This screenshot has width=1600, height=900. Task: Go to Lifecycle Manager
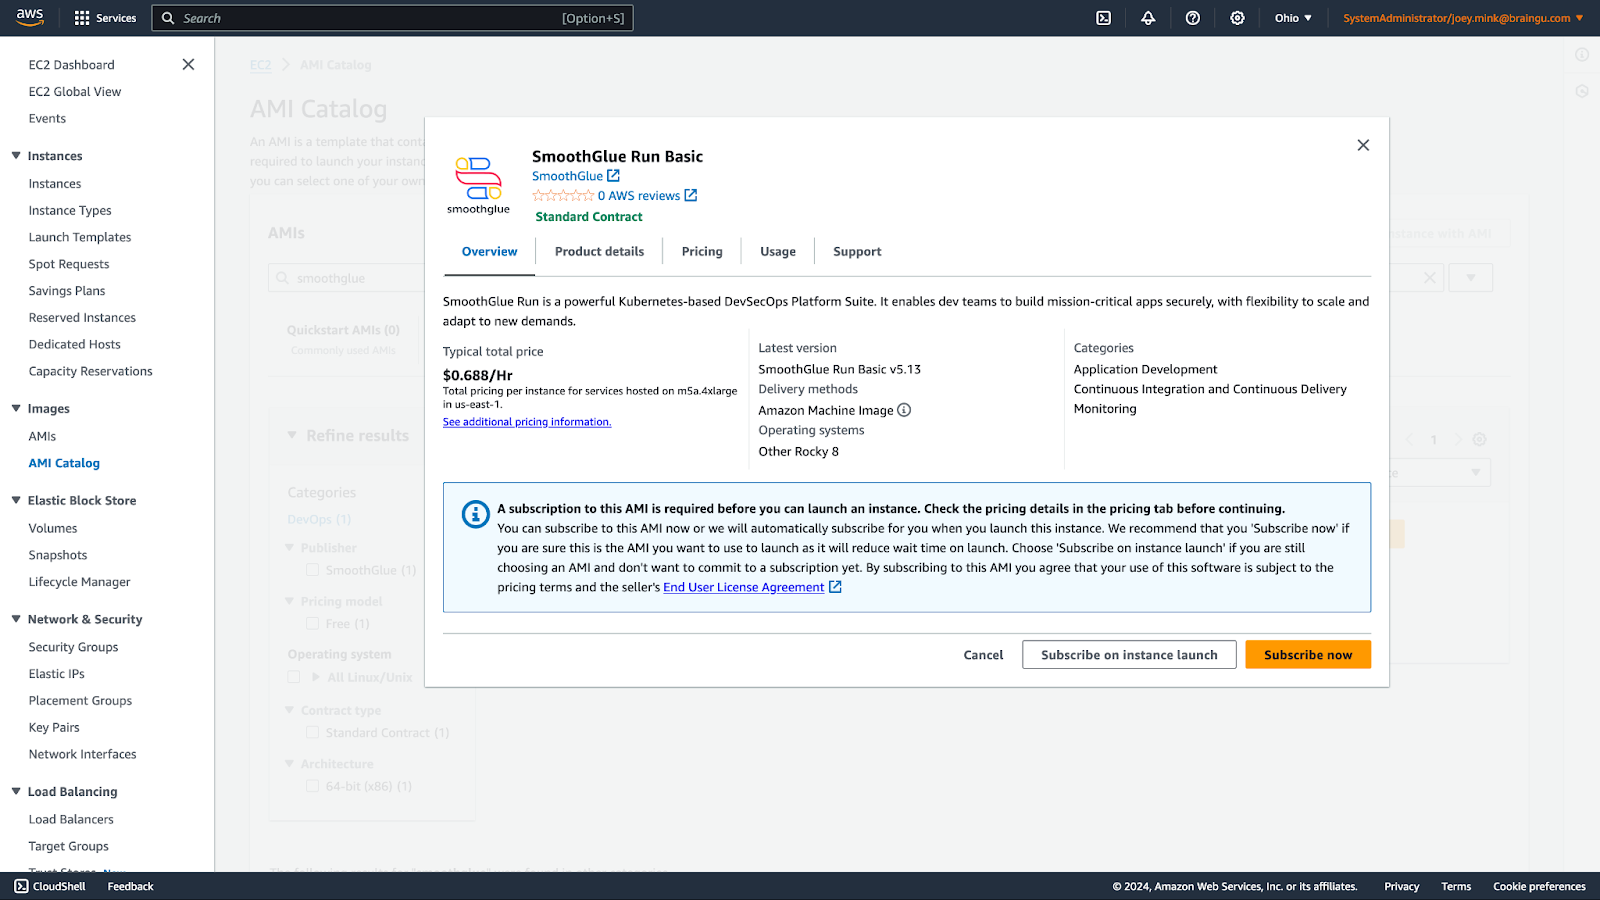click(80, 583)
